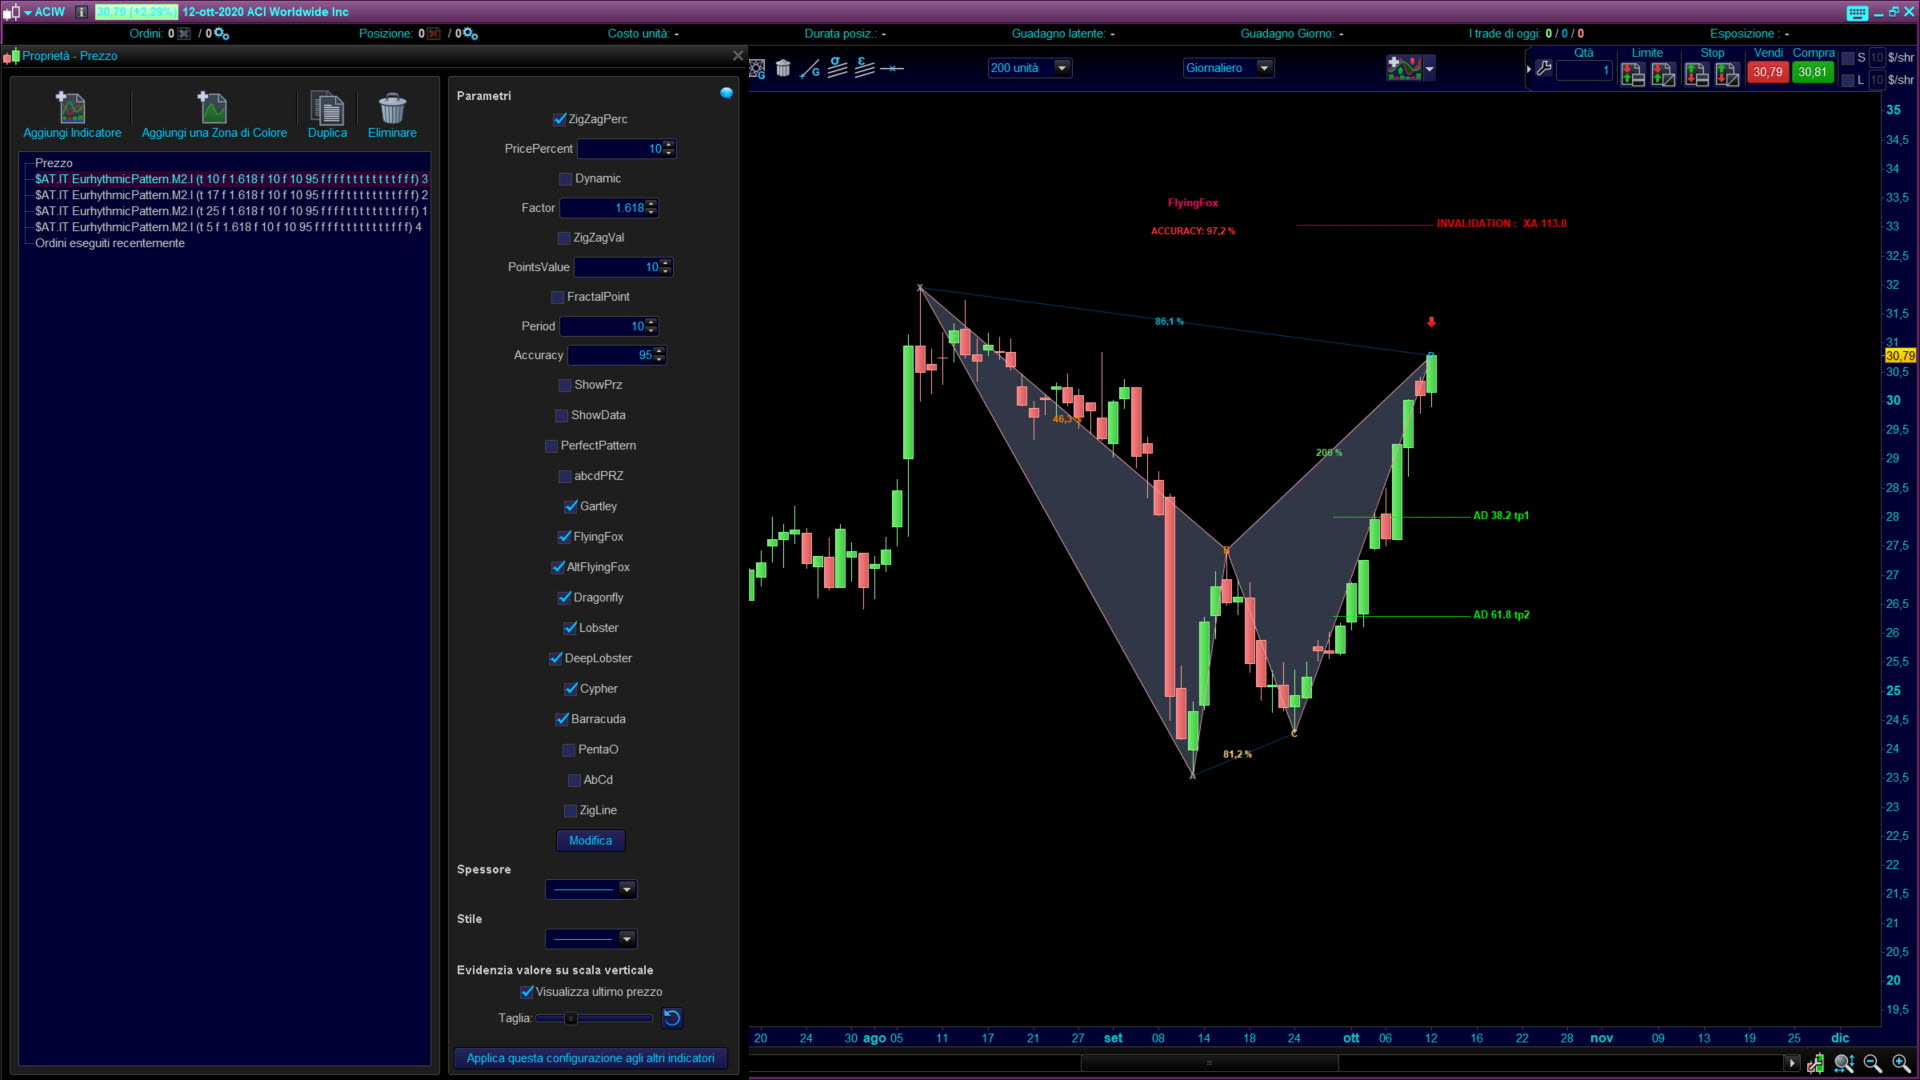Click the Duplica indicator icon

[327, 108]
